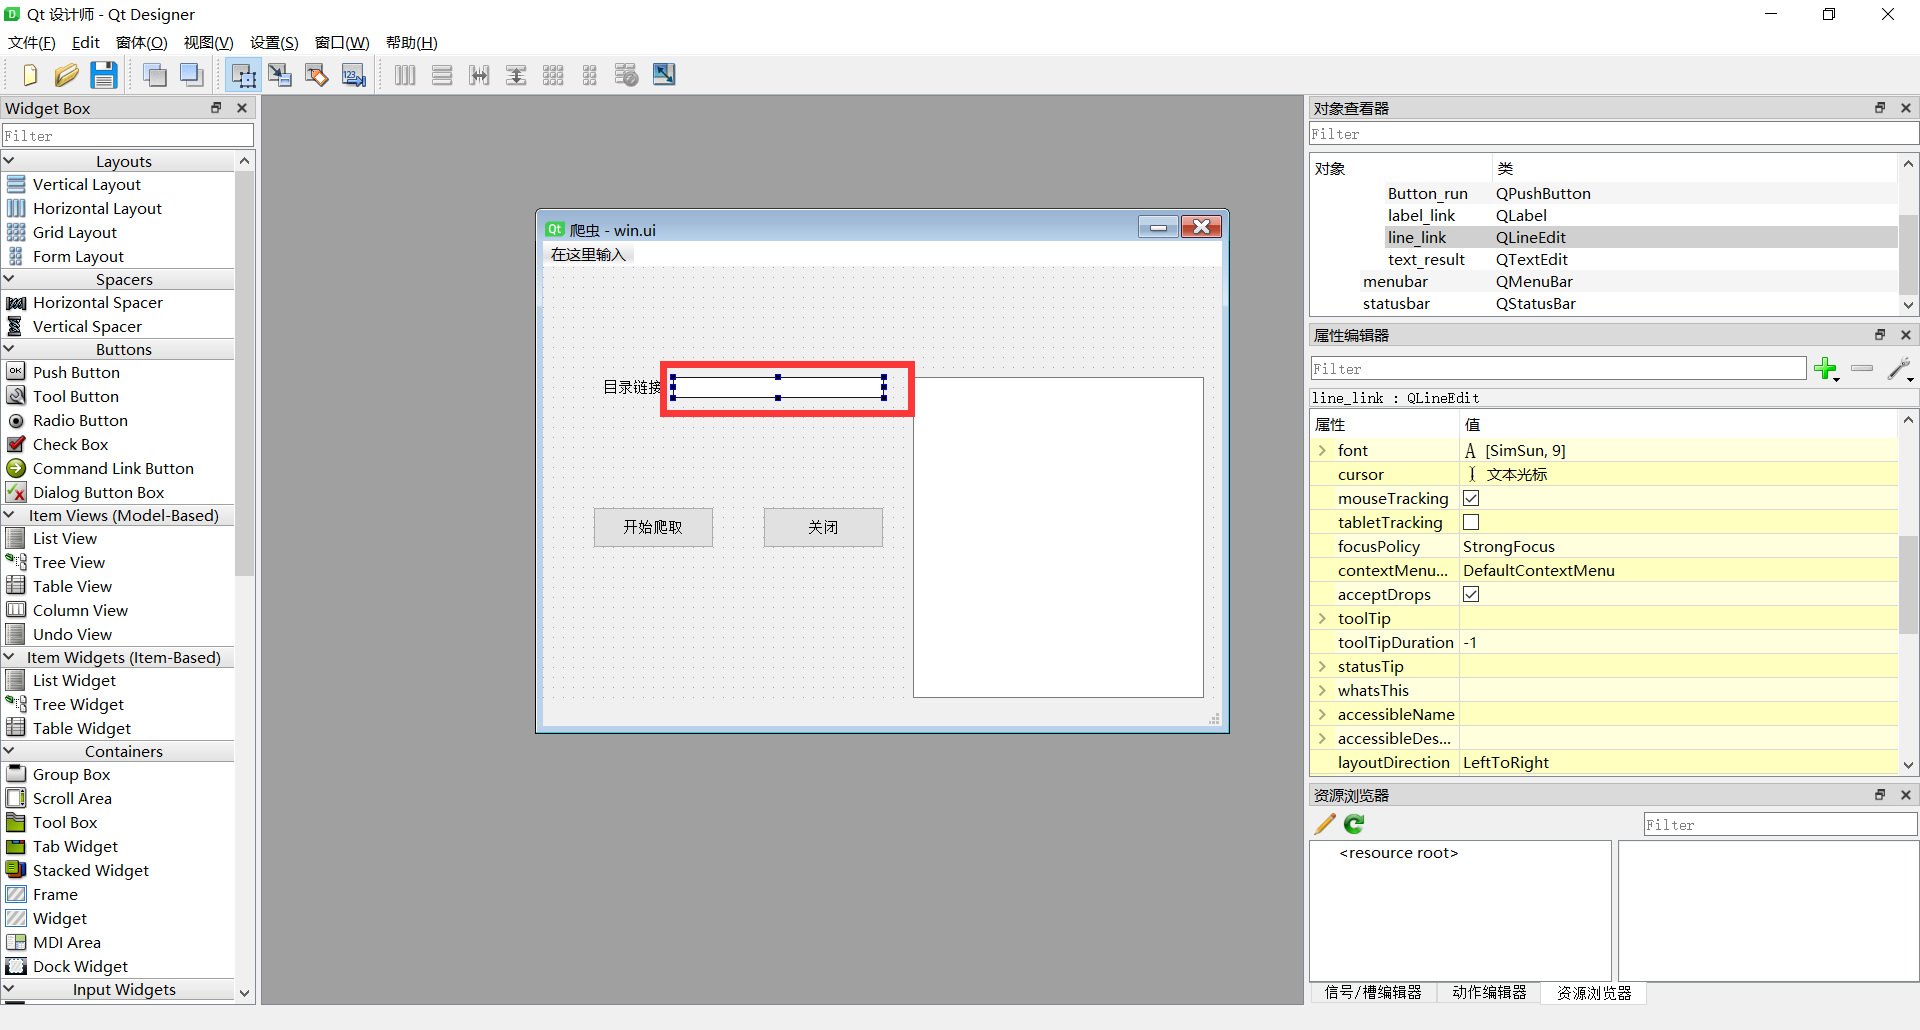Click the Save form toolbar icon

pos(103,75)
